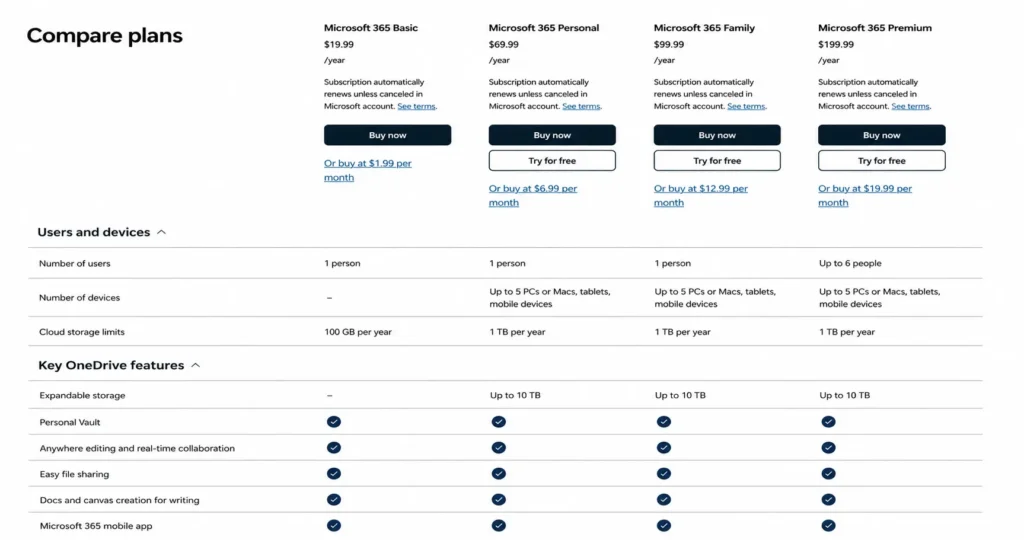Click the Number of devices row label
Viewport: 1024px width, 540px height.
pos(79,298)
